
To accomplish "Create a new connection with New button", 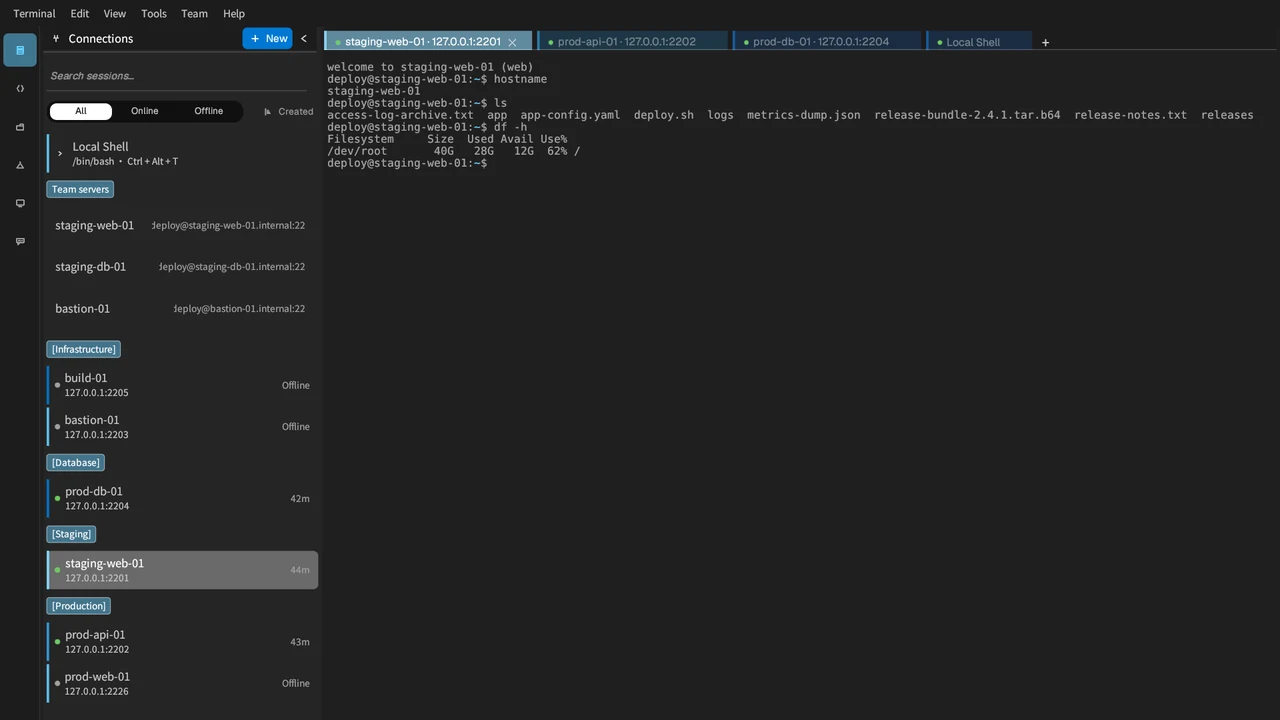I will [x=267, y=38].
